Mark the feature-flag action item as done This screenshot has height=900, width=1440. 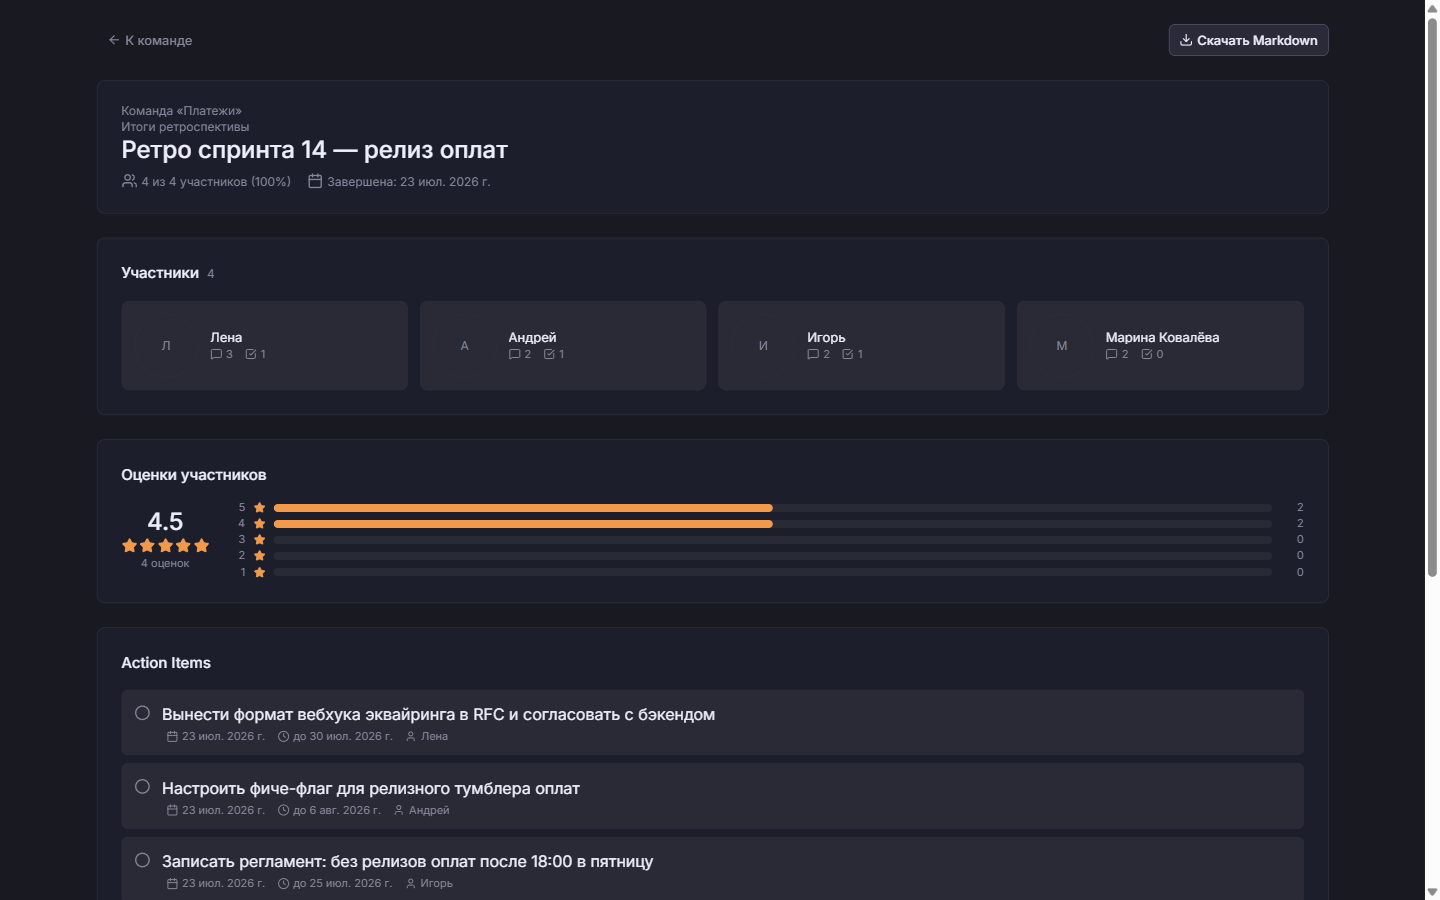(x=142, y=787)
